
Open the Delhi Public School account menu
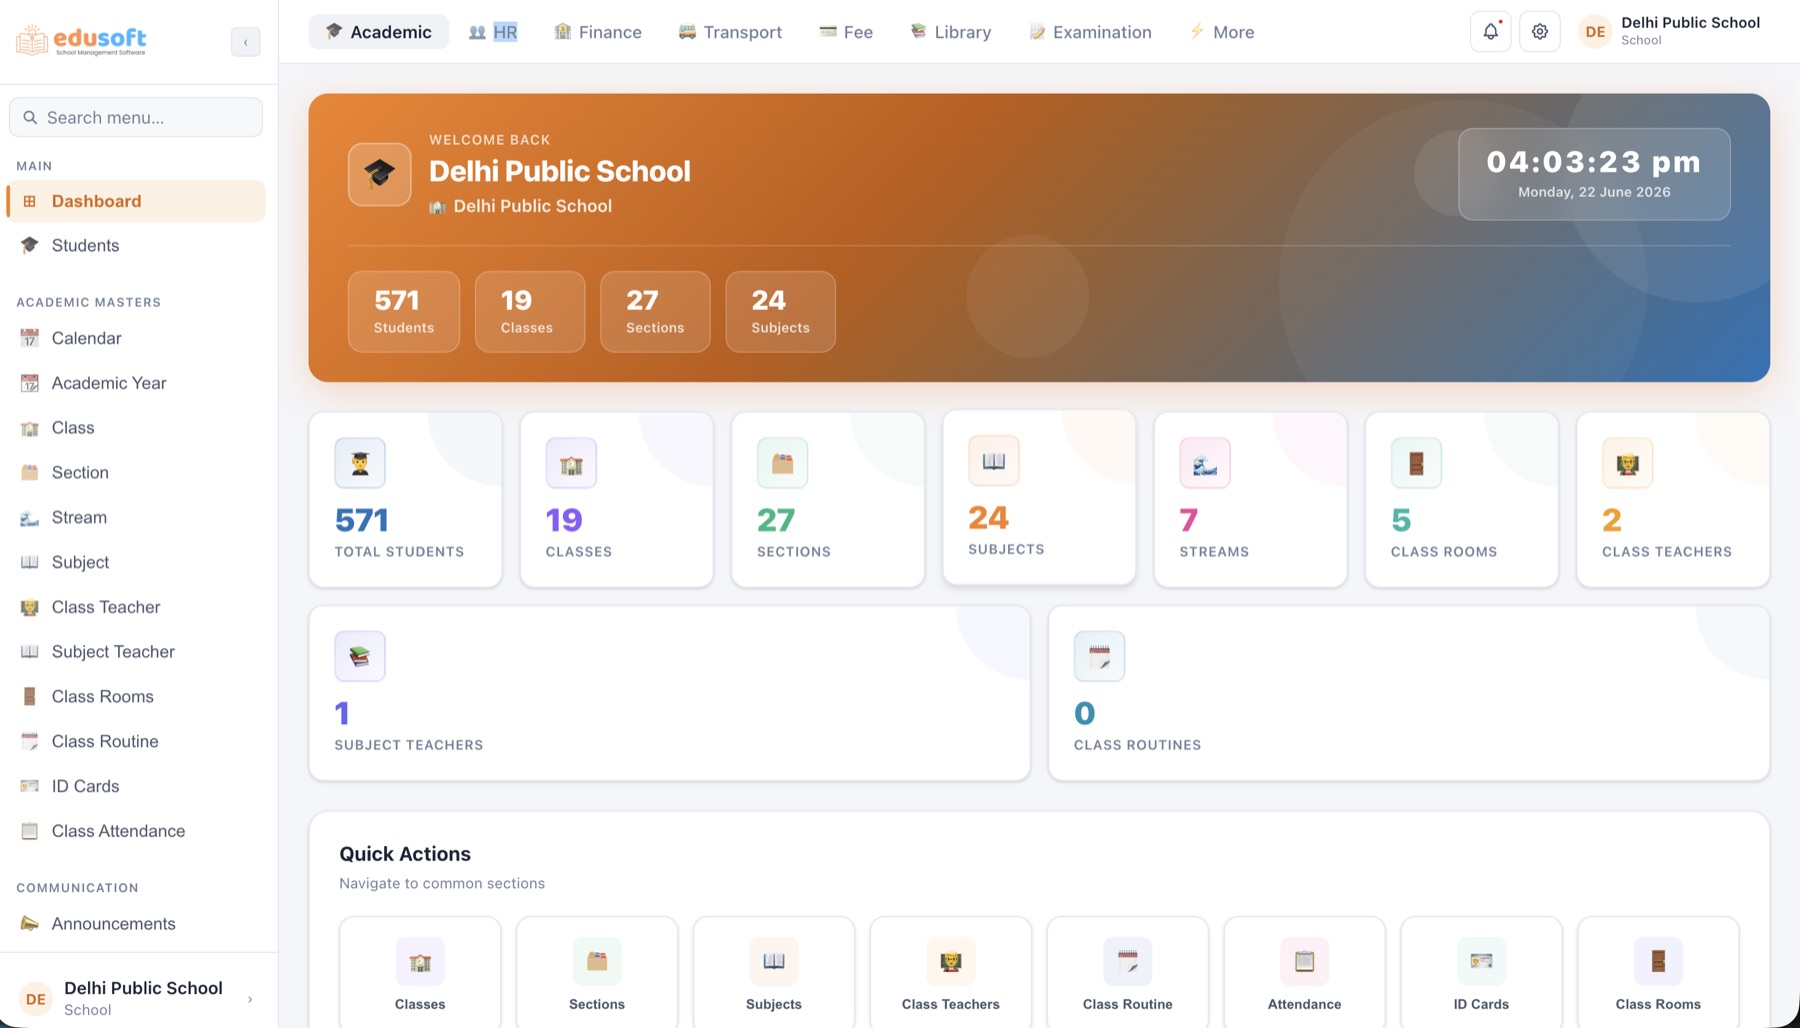[1670, 31]
